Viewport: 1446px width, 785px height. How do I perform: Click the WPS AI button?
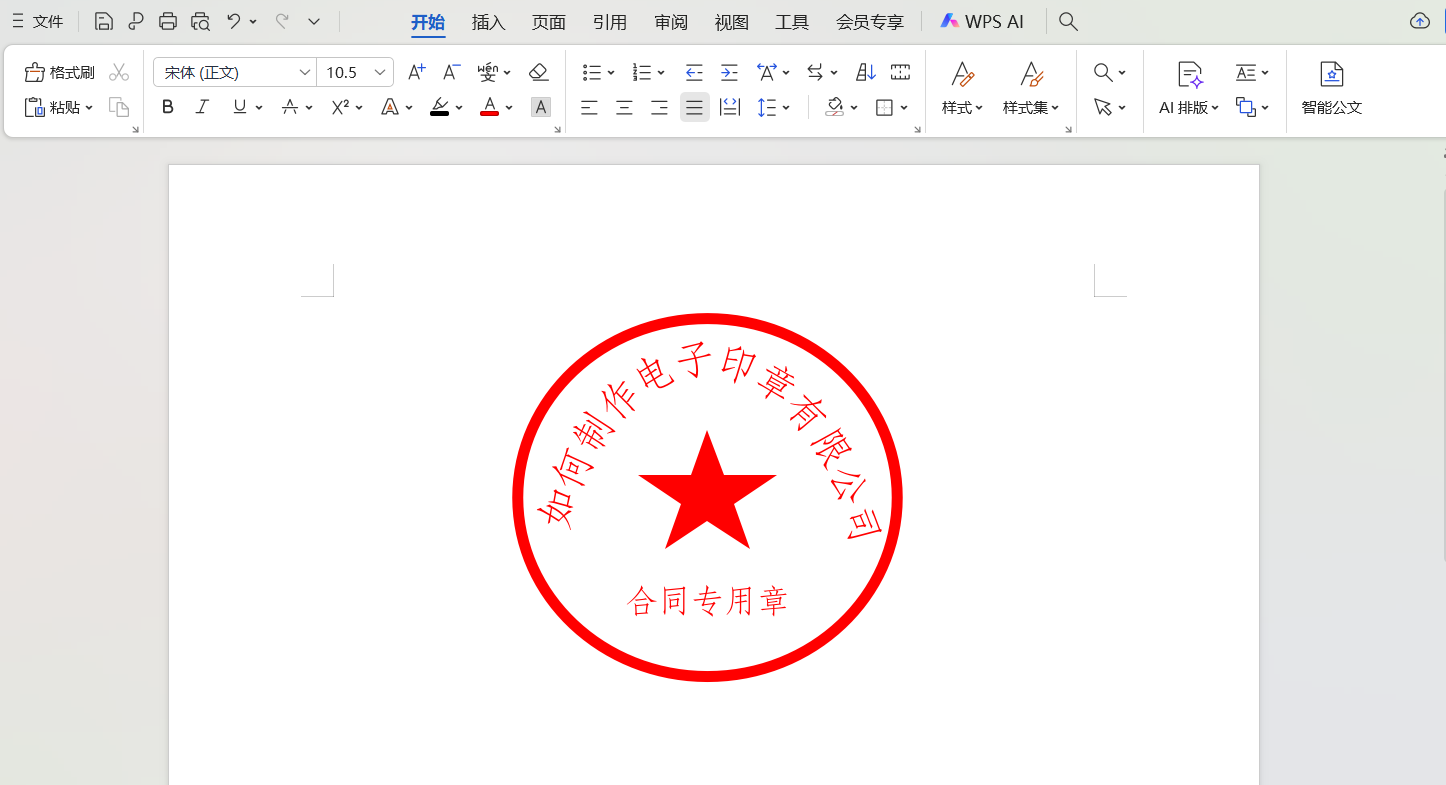click(x=983, y=20)
